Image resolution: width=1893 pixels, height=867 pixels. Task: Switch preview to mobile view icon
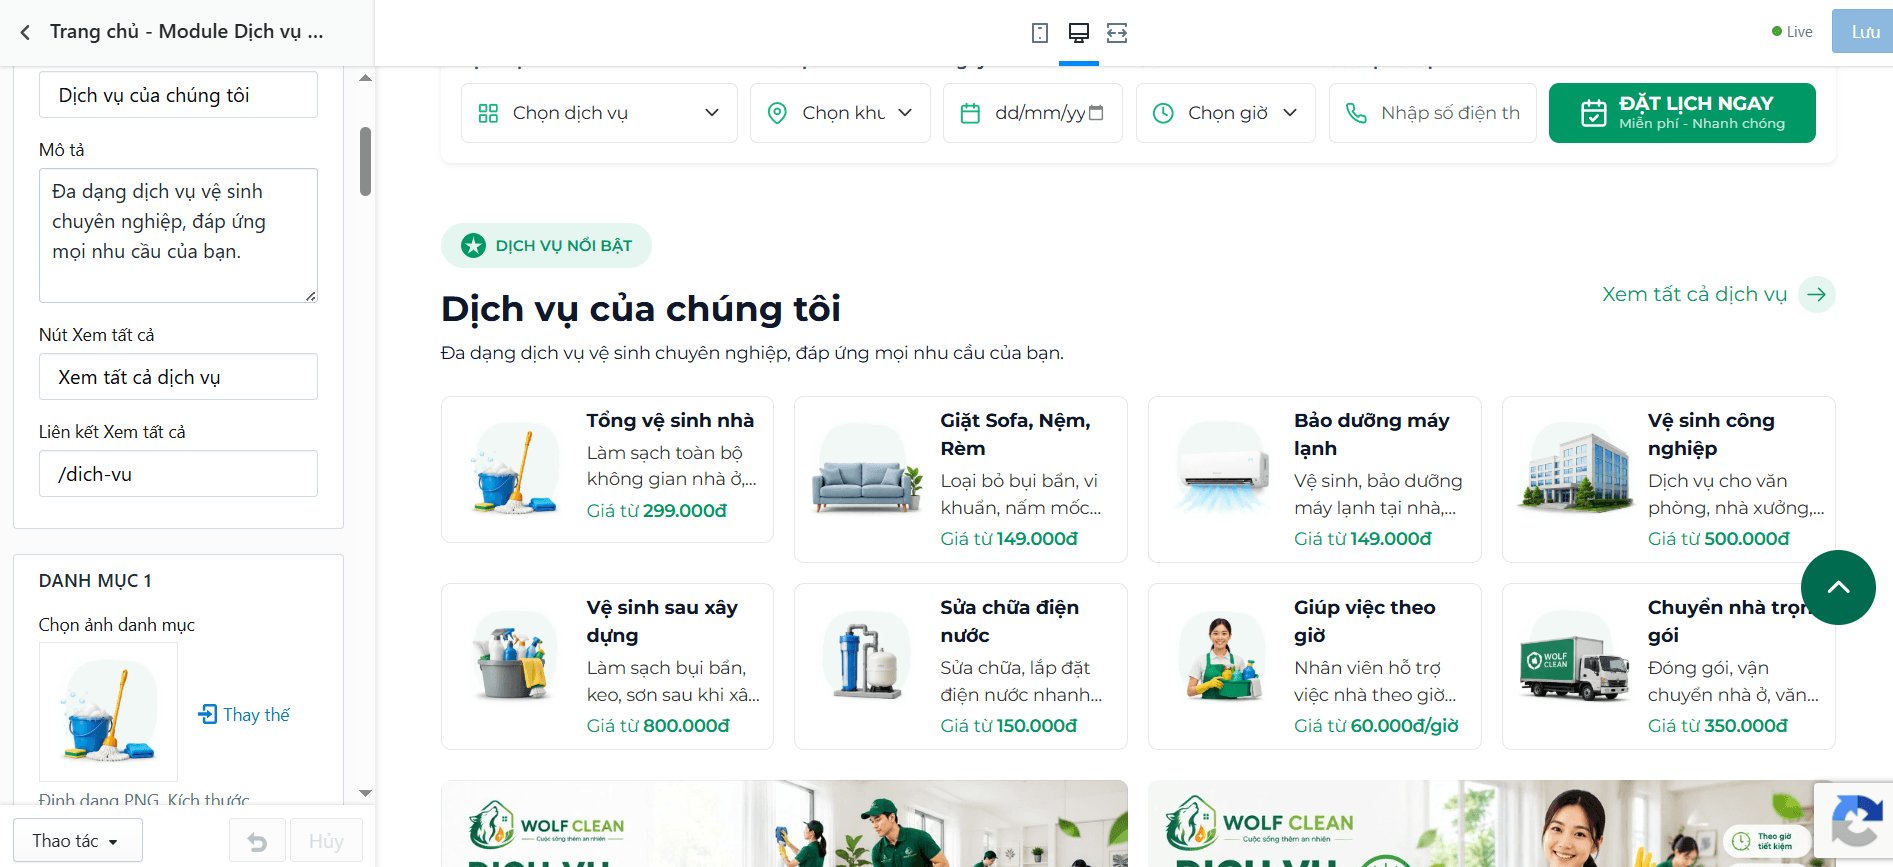(x=1040, y=33)
